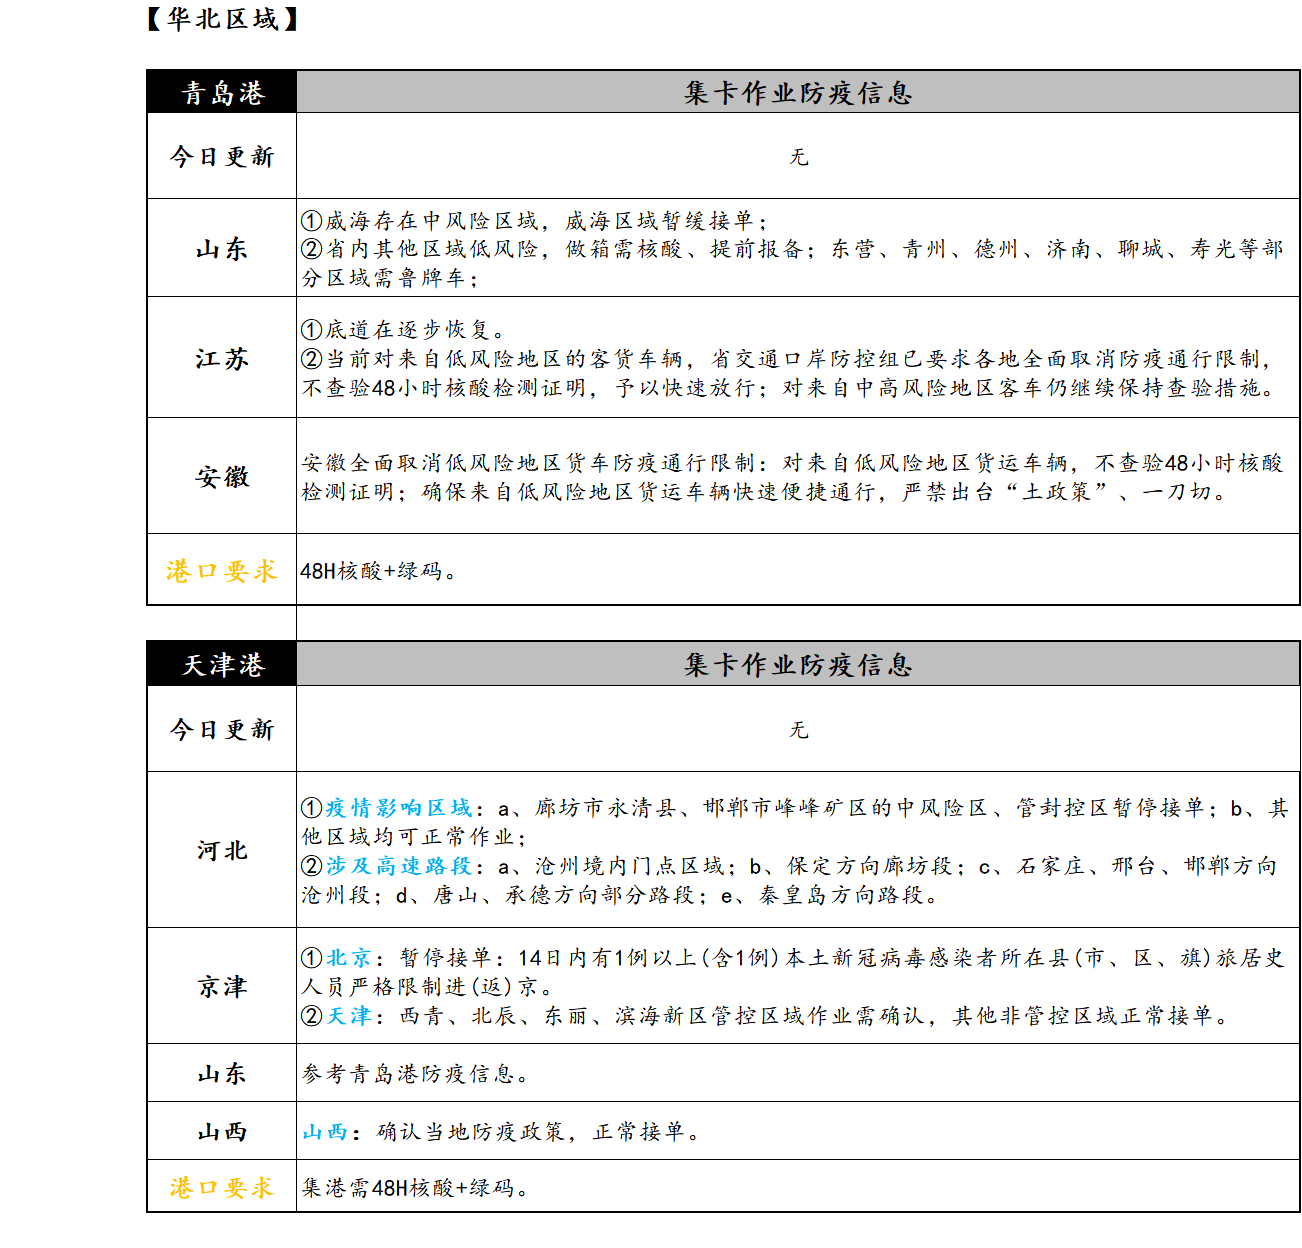The image size is (1302, 1248).
Task: Select 今日更新 cell in 青岛港 table
Action: click(x=222, y=156)
